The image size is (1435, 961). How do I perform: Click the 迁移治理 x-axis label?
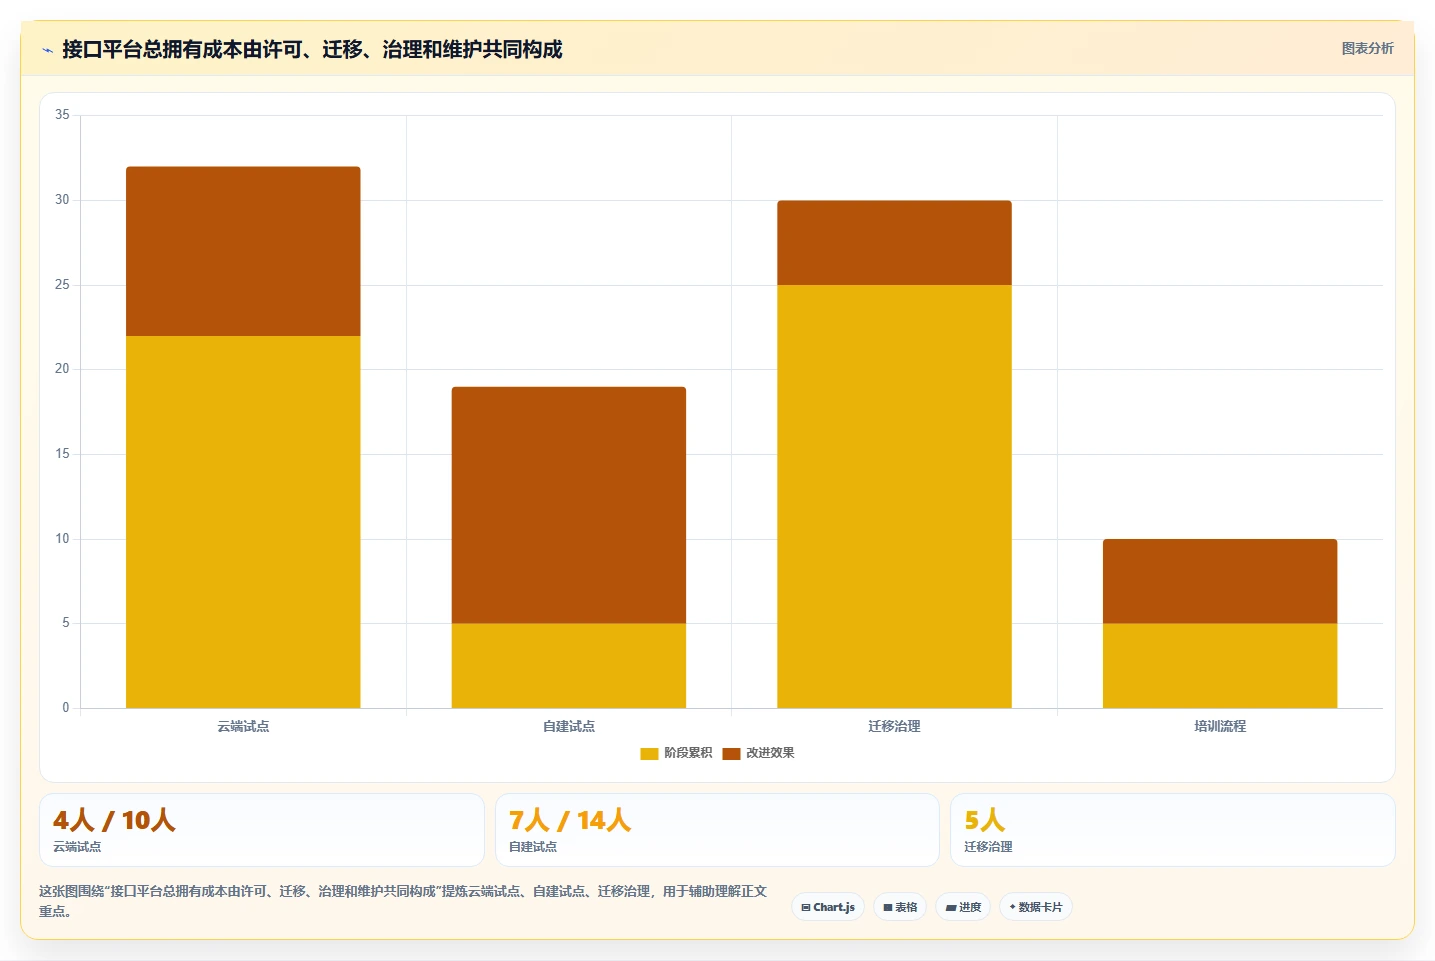coord(894,726)
